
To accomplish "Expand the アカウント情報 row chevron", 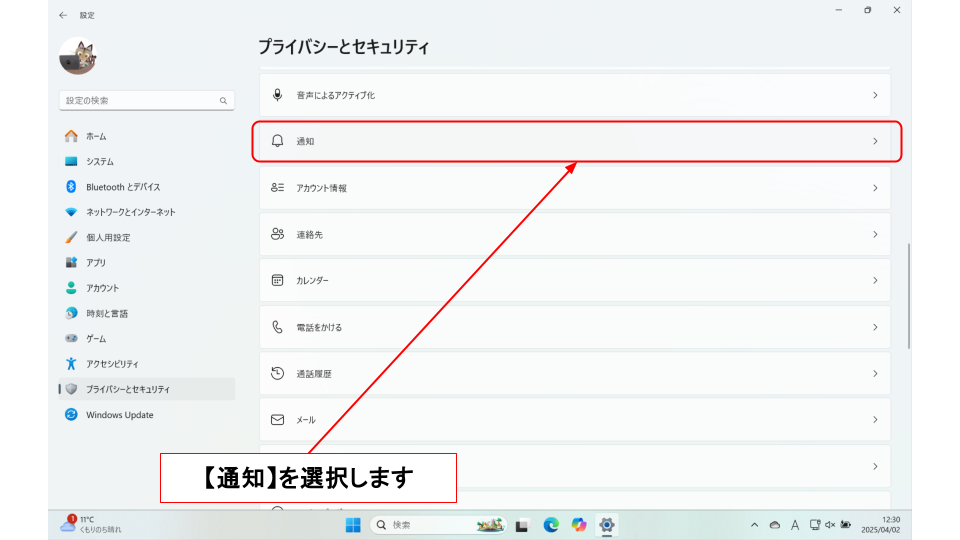I will [x=875, y=188].
